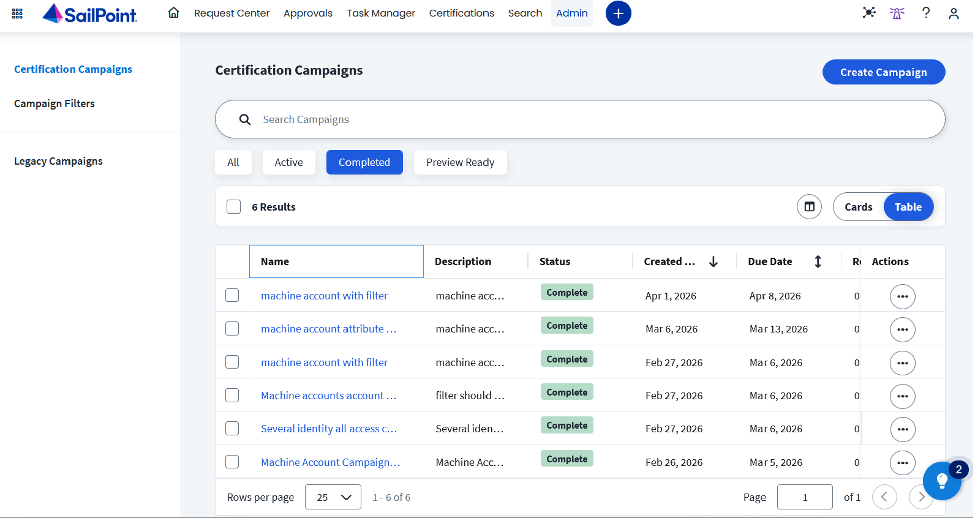This screenshot has width=976, height=518.
Task: Expand the Rows per page dropdown
Action: coord(333,497)
